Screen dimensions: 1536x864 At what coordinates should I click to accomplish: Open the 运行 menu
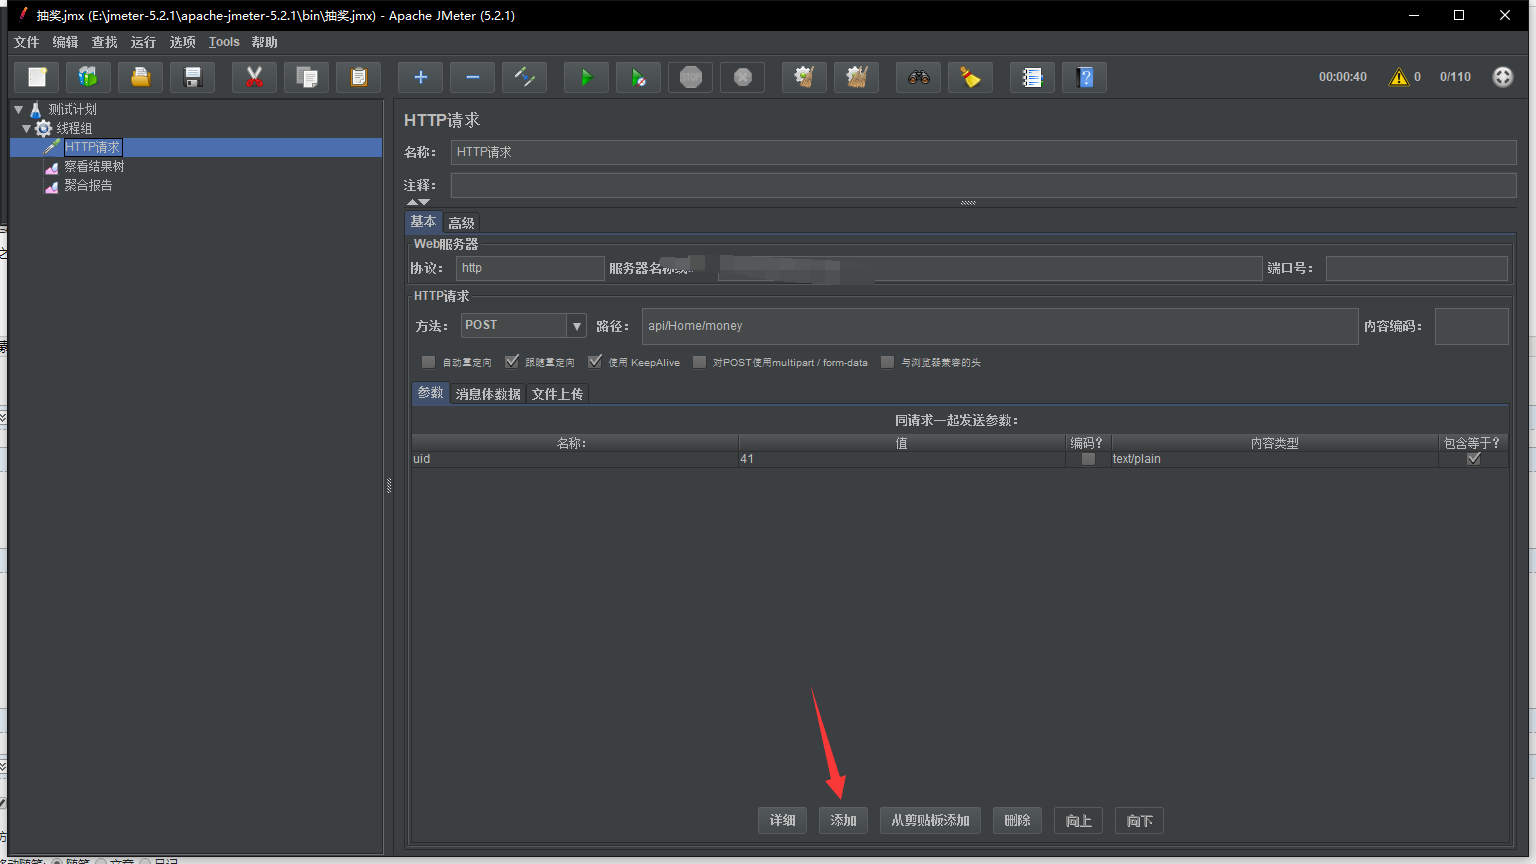click(x=143, y=42)
